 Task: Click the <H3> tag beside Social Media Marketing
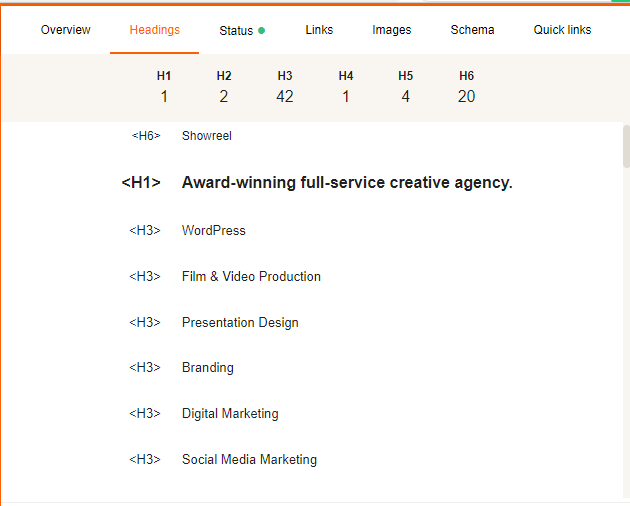pyautogui.click(x=145, y=459)
